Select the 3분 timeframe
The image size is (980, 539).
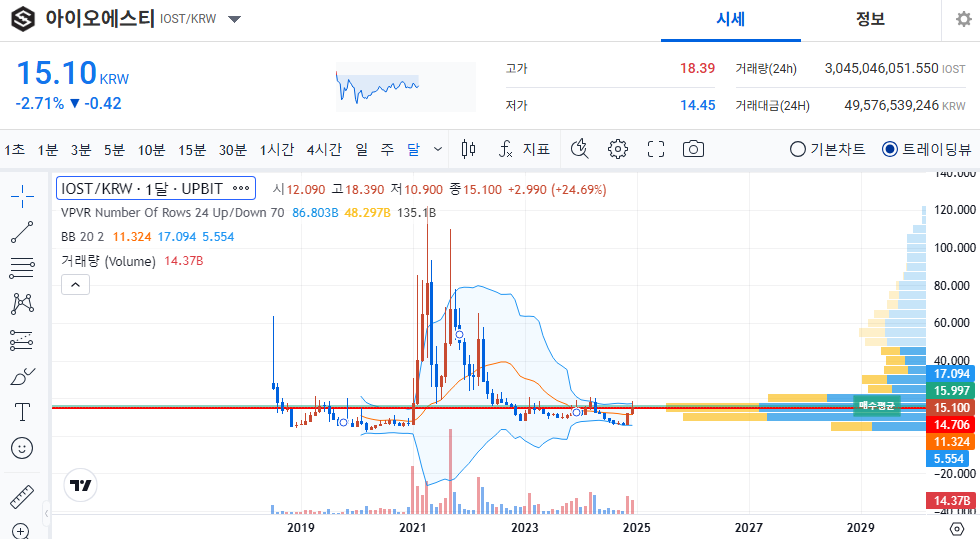(81, 149)
